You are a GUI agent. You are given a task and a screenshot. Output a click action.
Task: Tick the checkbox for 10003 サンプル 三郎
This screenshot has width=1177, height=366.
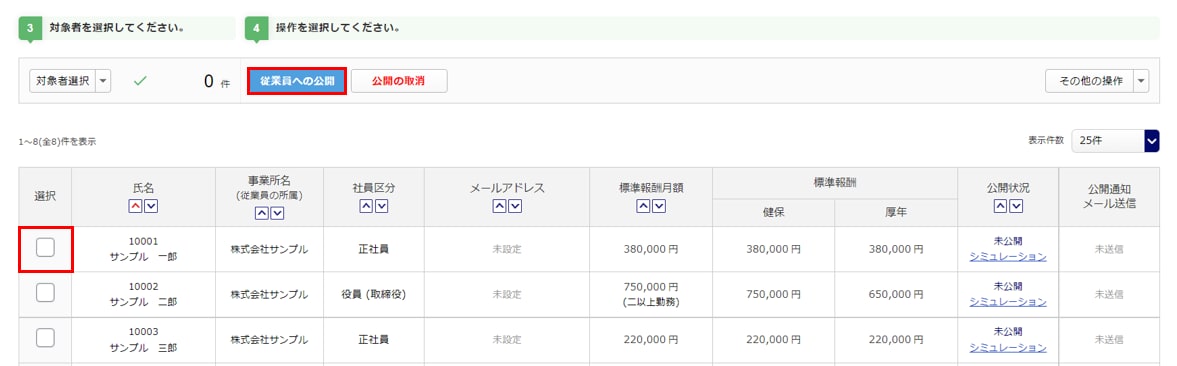point(46,338)
